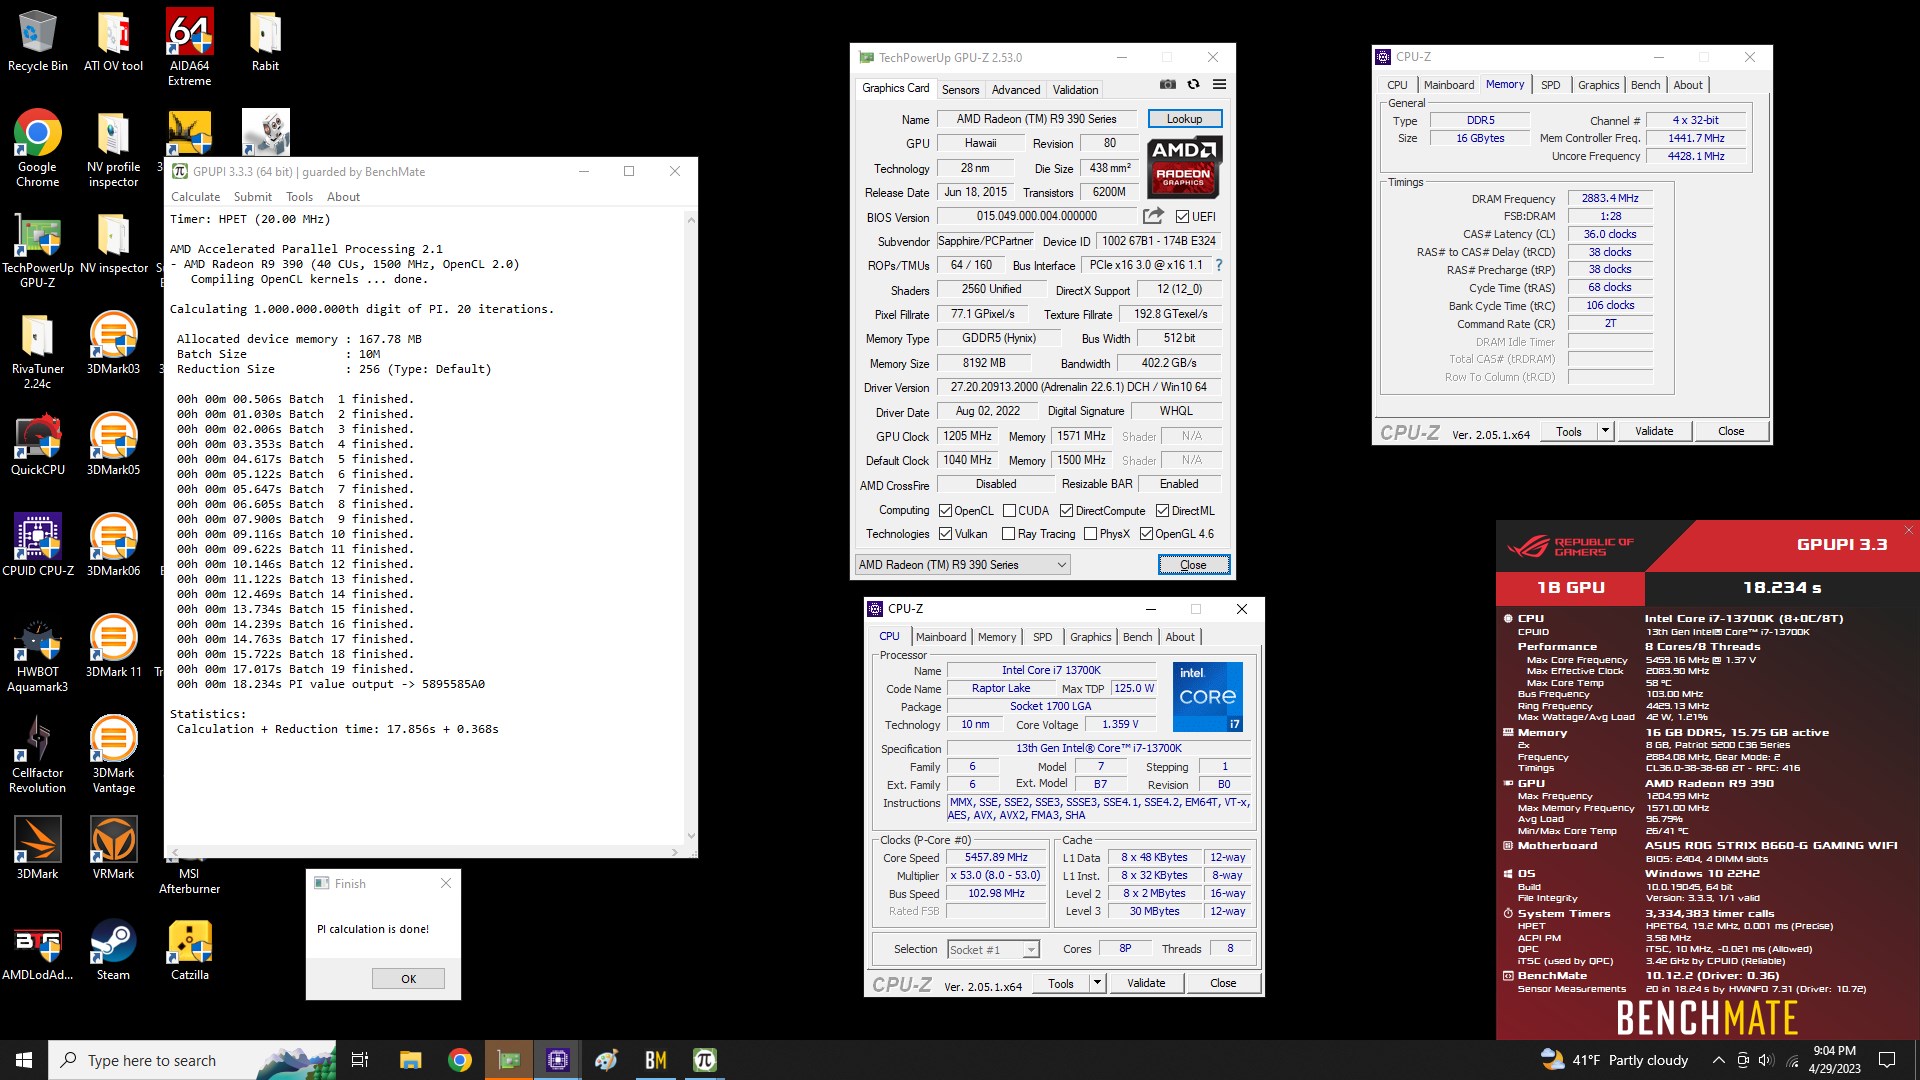Open File Explorer from taskbar

pyautogui.click(x=410, y=1060)
